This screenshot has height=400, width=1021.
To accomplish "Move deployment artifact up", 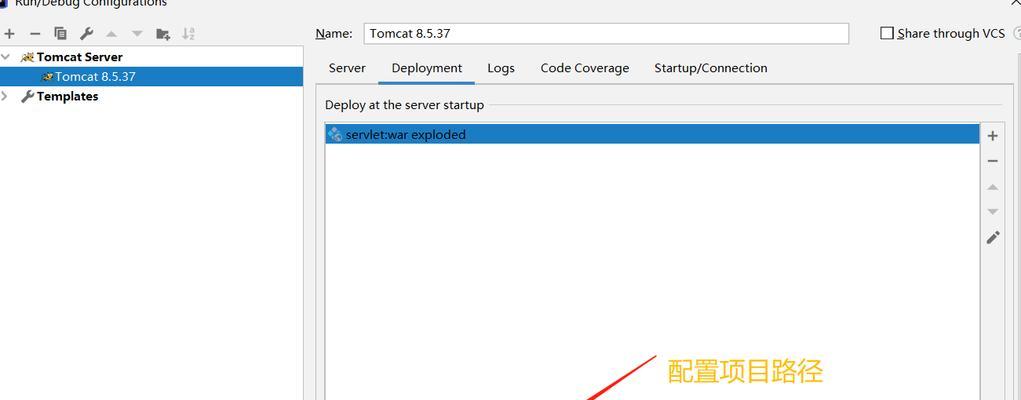I will pyautogui.click(x=992, y=187).
